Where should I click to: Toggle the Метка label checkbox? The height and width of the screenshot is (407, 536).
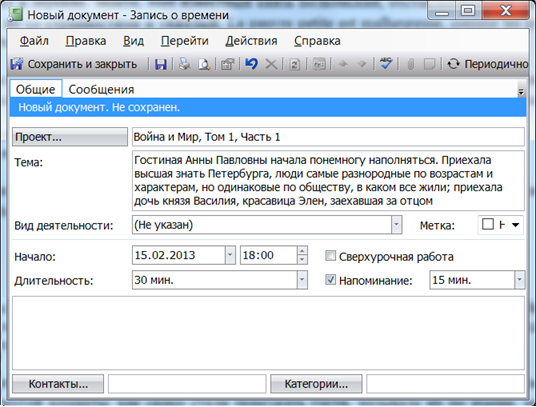488,225
